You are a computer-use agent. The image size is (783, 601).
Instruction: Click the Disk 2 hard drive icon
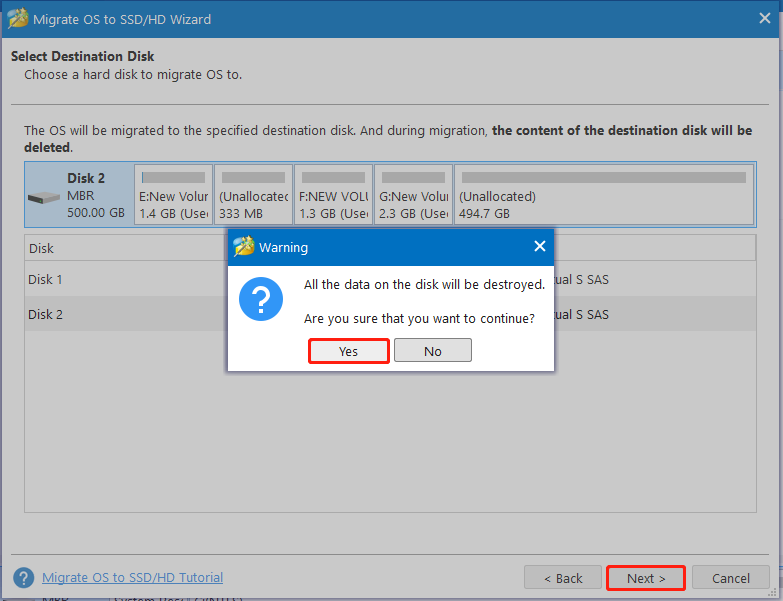[x=44, y=198]
